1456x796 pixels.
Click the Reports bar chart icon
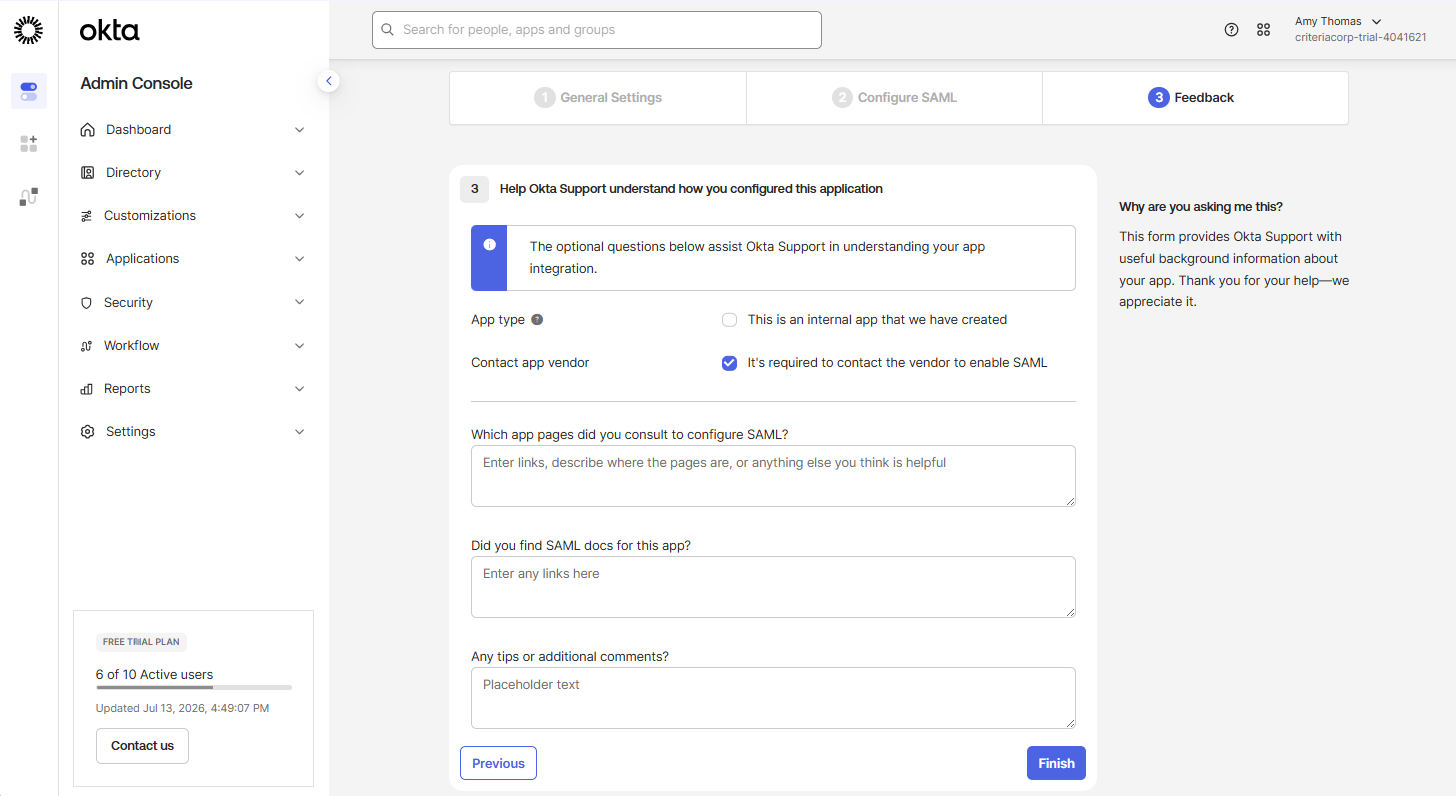tap(87, 389)
